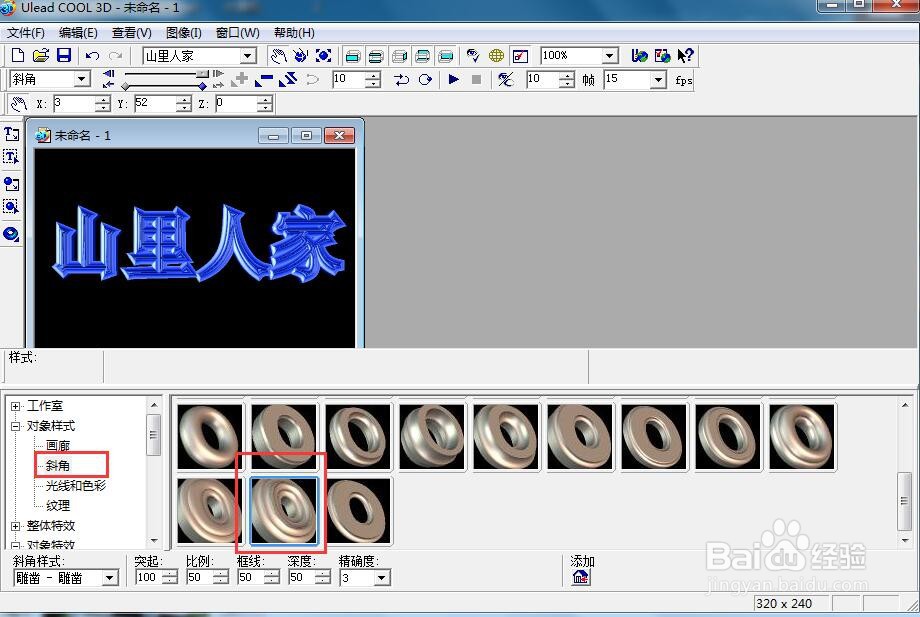Select 纹理 in the tree
Screen dimensions: 920x617
pyautogui.click(x=58, y=506)
